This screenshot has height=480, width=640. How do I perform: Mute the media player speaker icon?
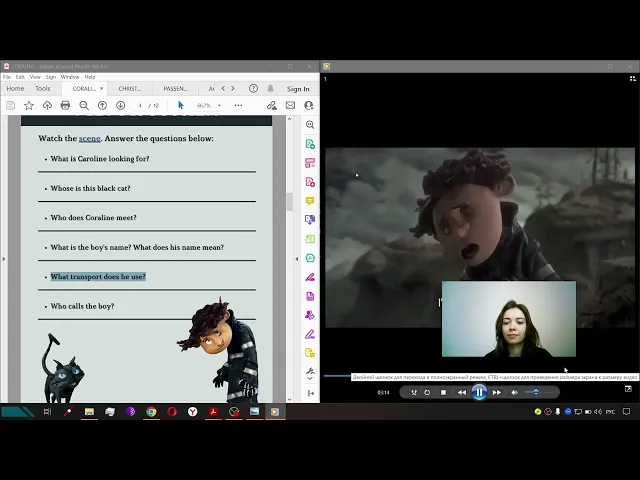pyautogui.click(x=514, y=392)
